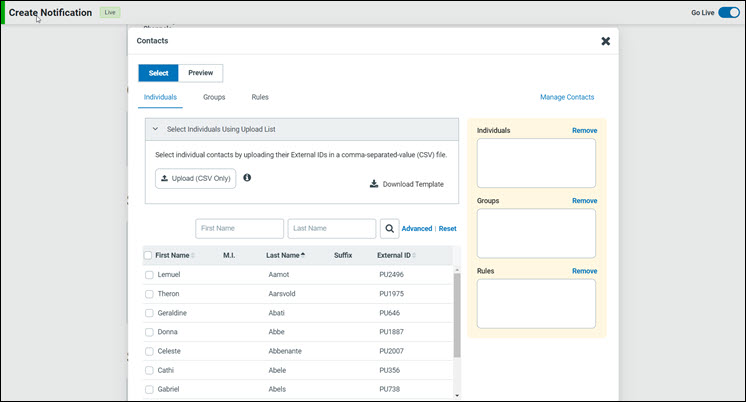This screenshot has height=402, width=746.
Task: Check the box for Lemuel Aamot
Action: 149,274
